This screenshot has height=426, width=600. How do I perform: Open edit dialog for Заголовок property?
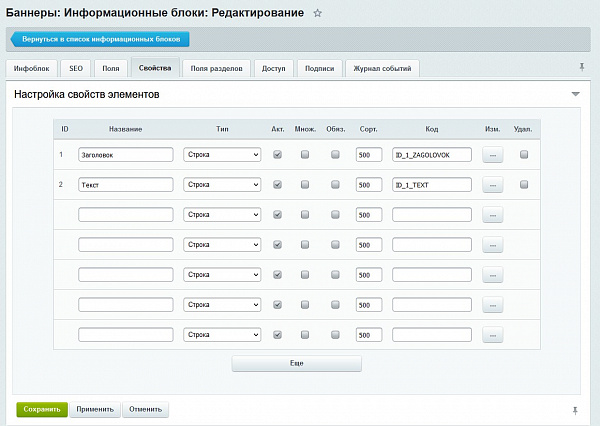tap(492, 155)
